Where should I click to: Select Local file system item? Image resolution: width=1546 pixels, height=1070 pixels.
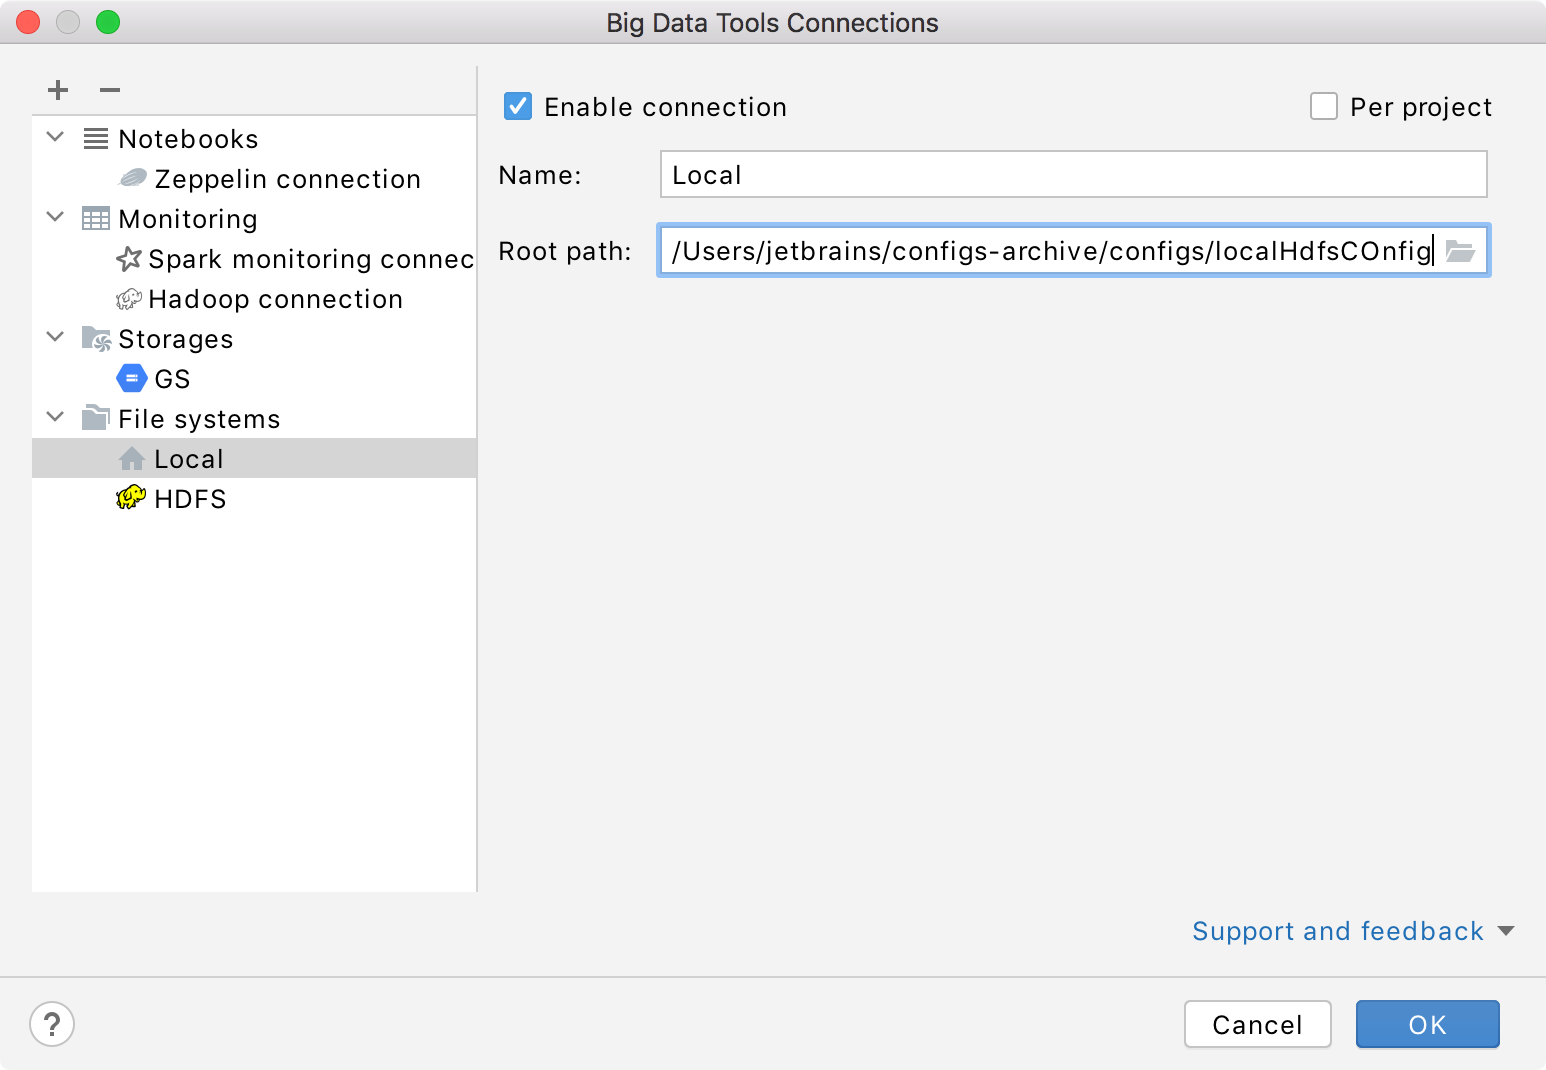(x=254, y=458)
